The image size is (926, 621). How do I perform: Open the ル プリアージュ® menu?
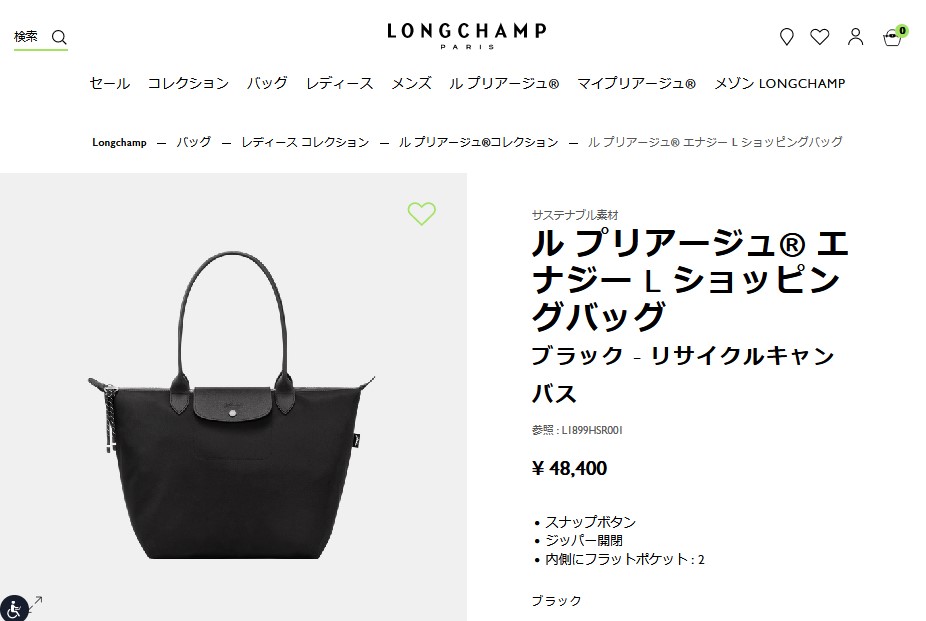(504, 83)
